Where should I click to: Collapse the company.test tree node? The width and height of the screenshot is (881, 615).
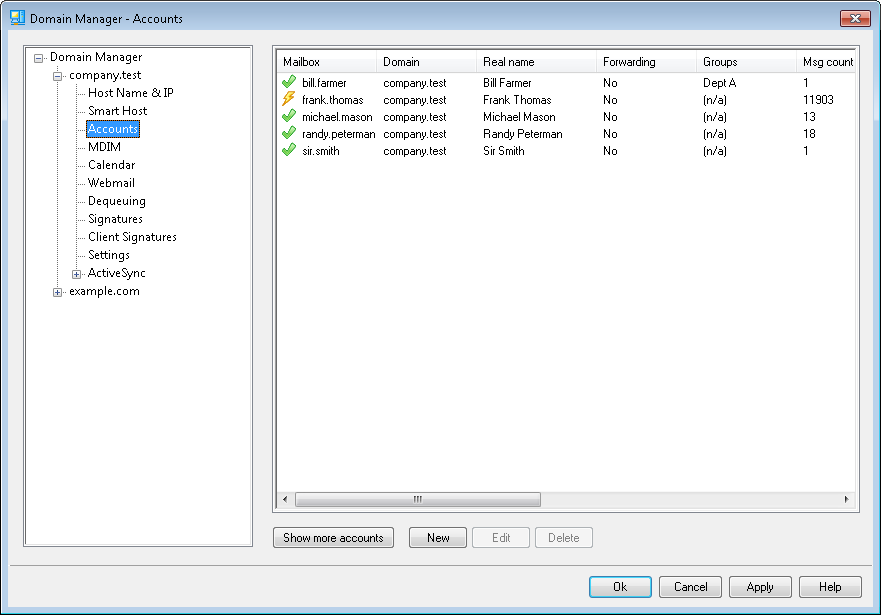coord(58,76)
